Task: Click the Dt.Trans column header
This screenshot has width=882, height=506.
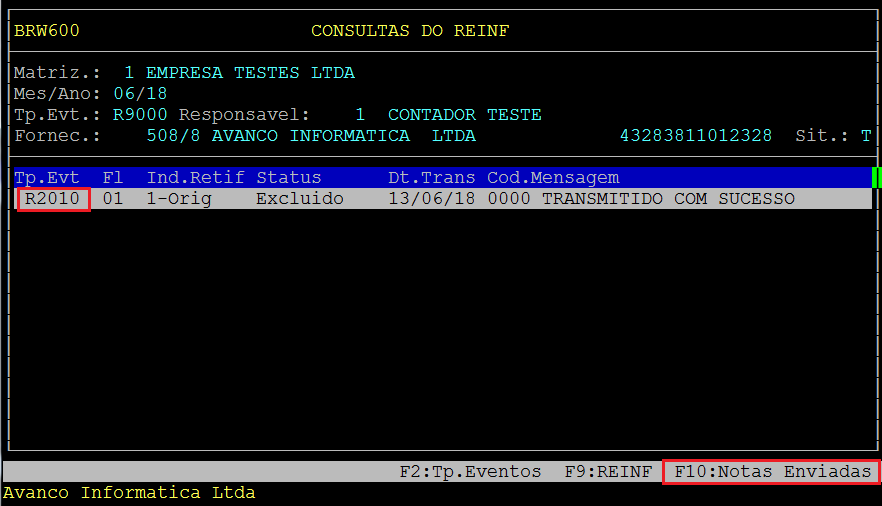Action: pos(432,178)
